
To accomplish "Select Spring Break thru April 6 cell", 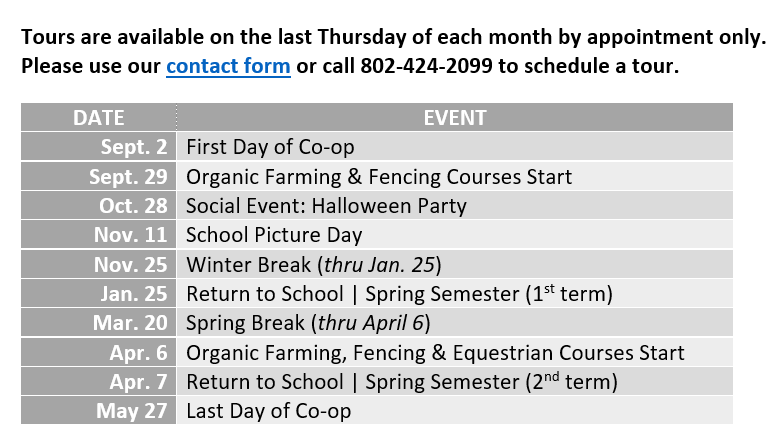I will (x=455, y=323).
